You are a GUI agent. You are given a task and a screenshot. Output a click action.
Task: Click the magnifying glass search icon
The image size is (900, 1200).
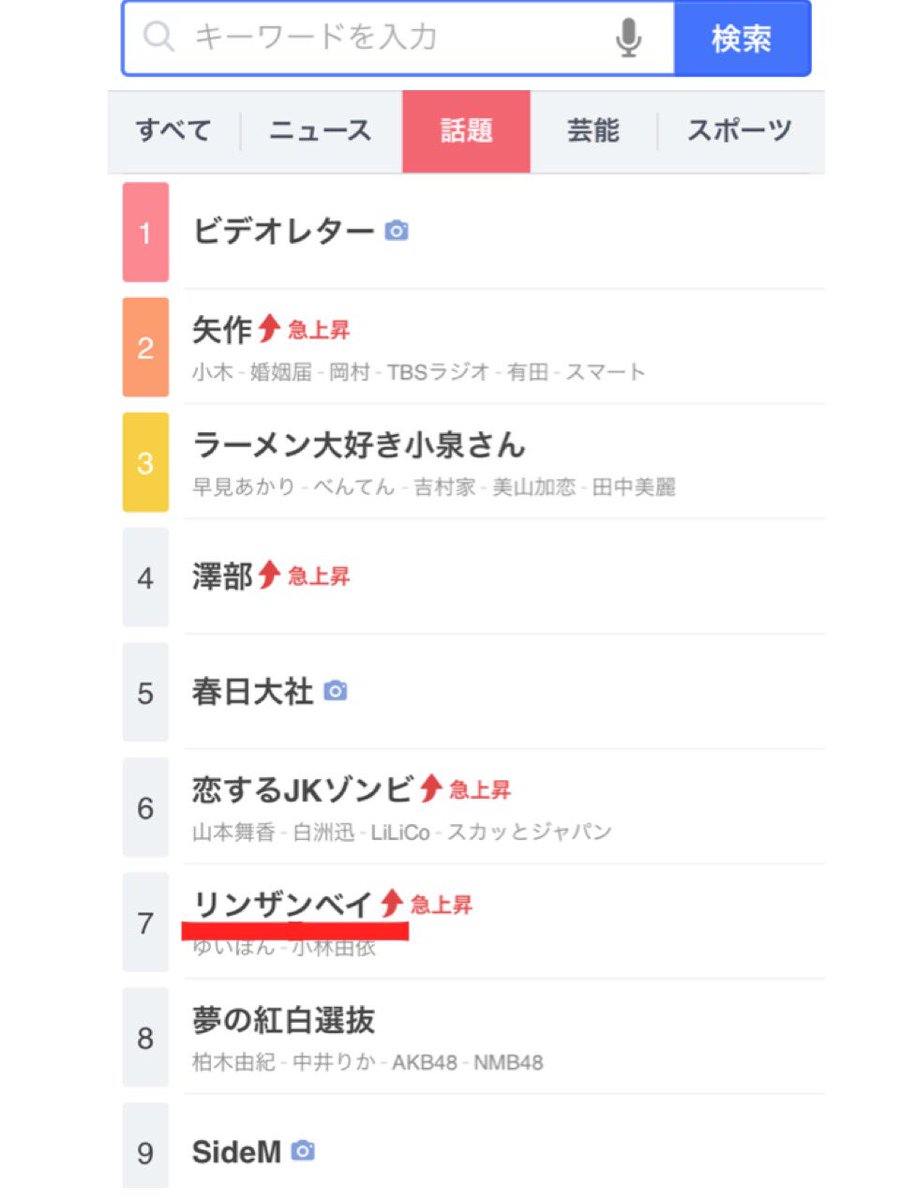click(158, 38)
